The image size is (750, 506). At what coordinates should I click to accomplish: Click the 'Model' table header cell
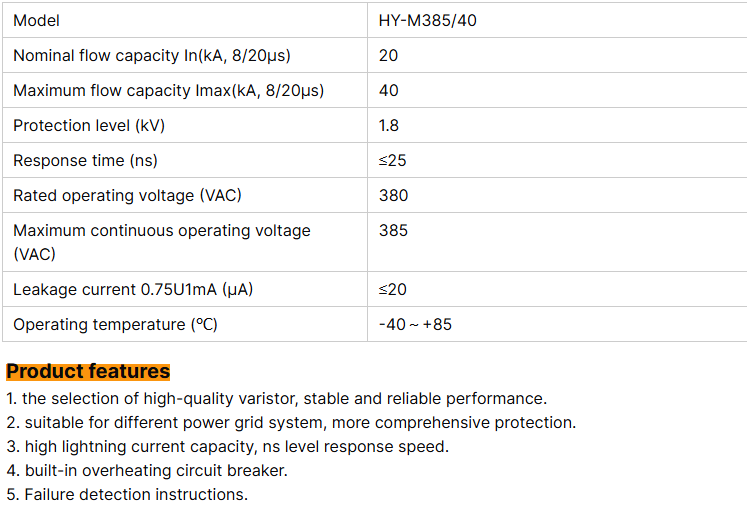[37, 21]
